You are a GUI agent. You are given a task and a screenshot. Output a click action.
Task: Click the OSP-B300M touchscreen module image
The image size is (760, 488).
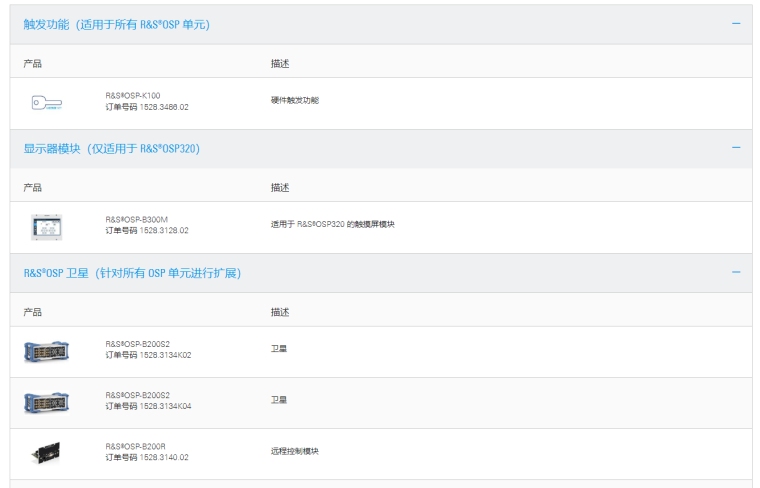click(46, 225)
